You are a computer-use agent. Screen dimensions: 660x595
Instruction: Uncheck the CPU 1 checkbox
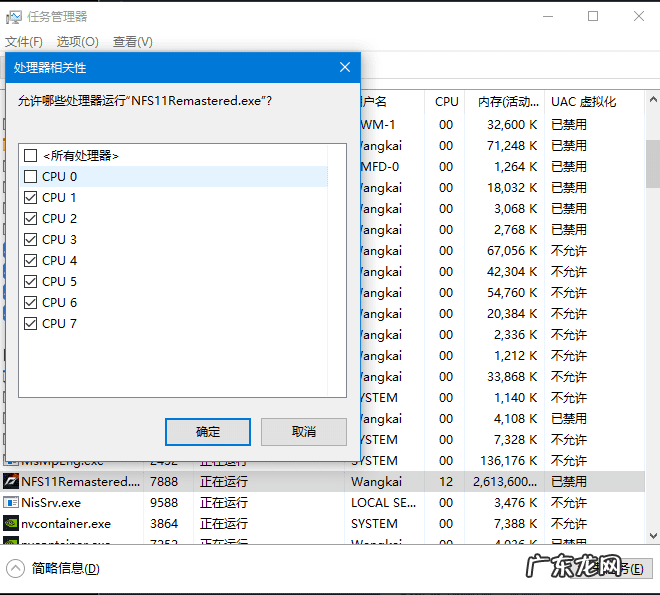[x=31, y=198]
